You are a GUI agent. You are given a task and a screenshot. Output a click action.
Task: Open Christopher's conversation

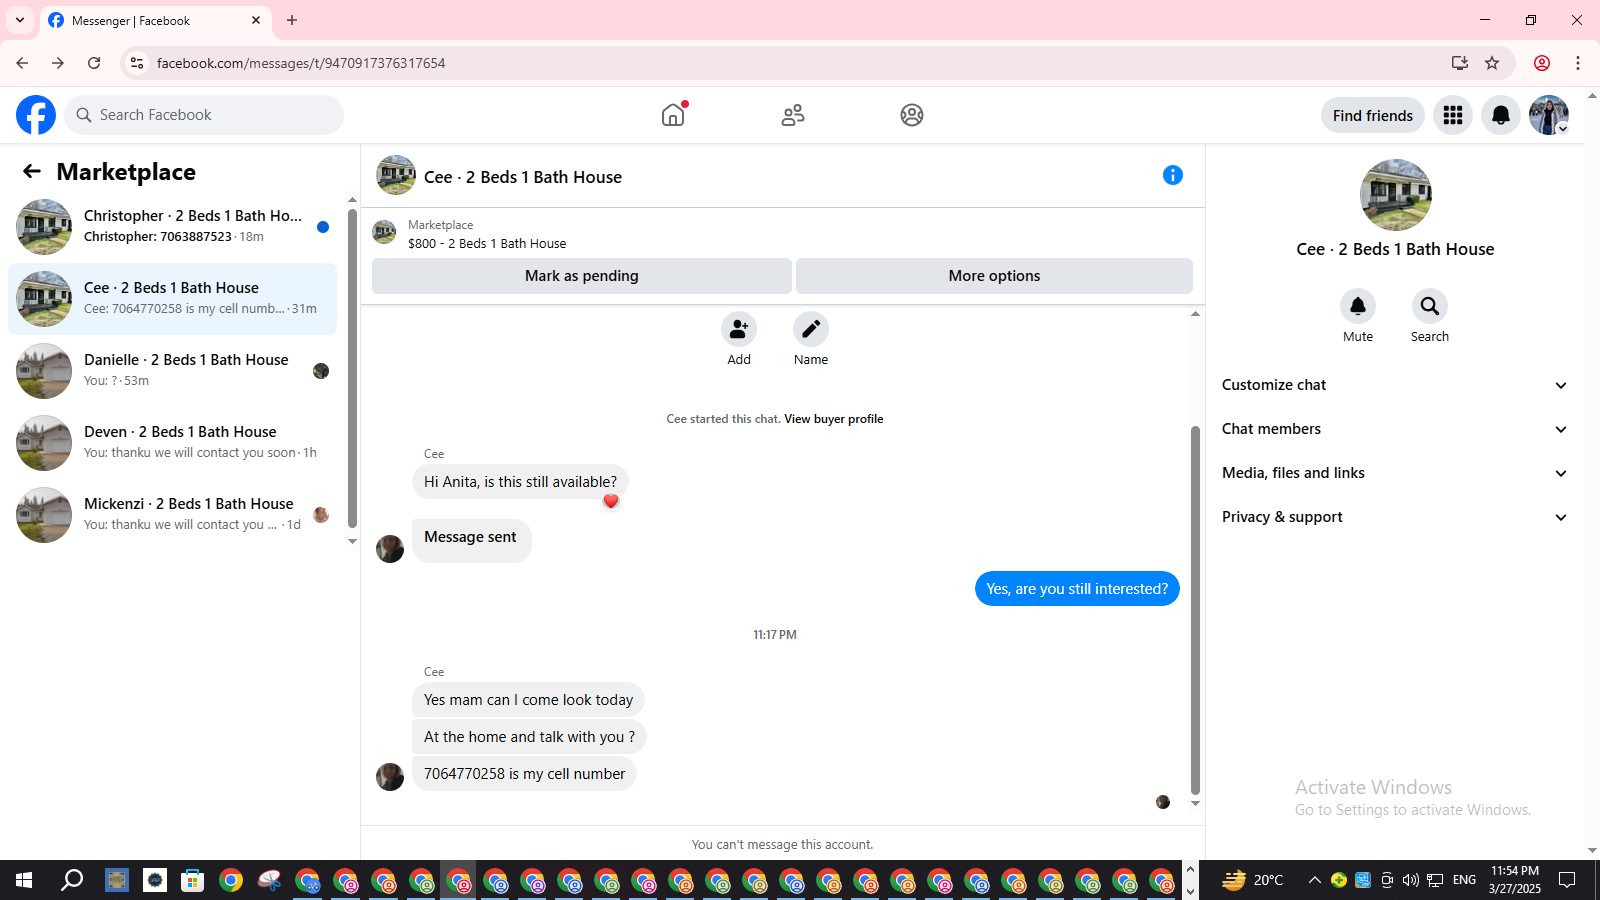pyautogui.click(x=172, y=227)
